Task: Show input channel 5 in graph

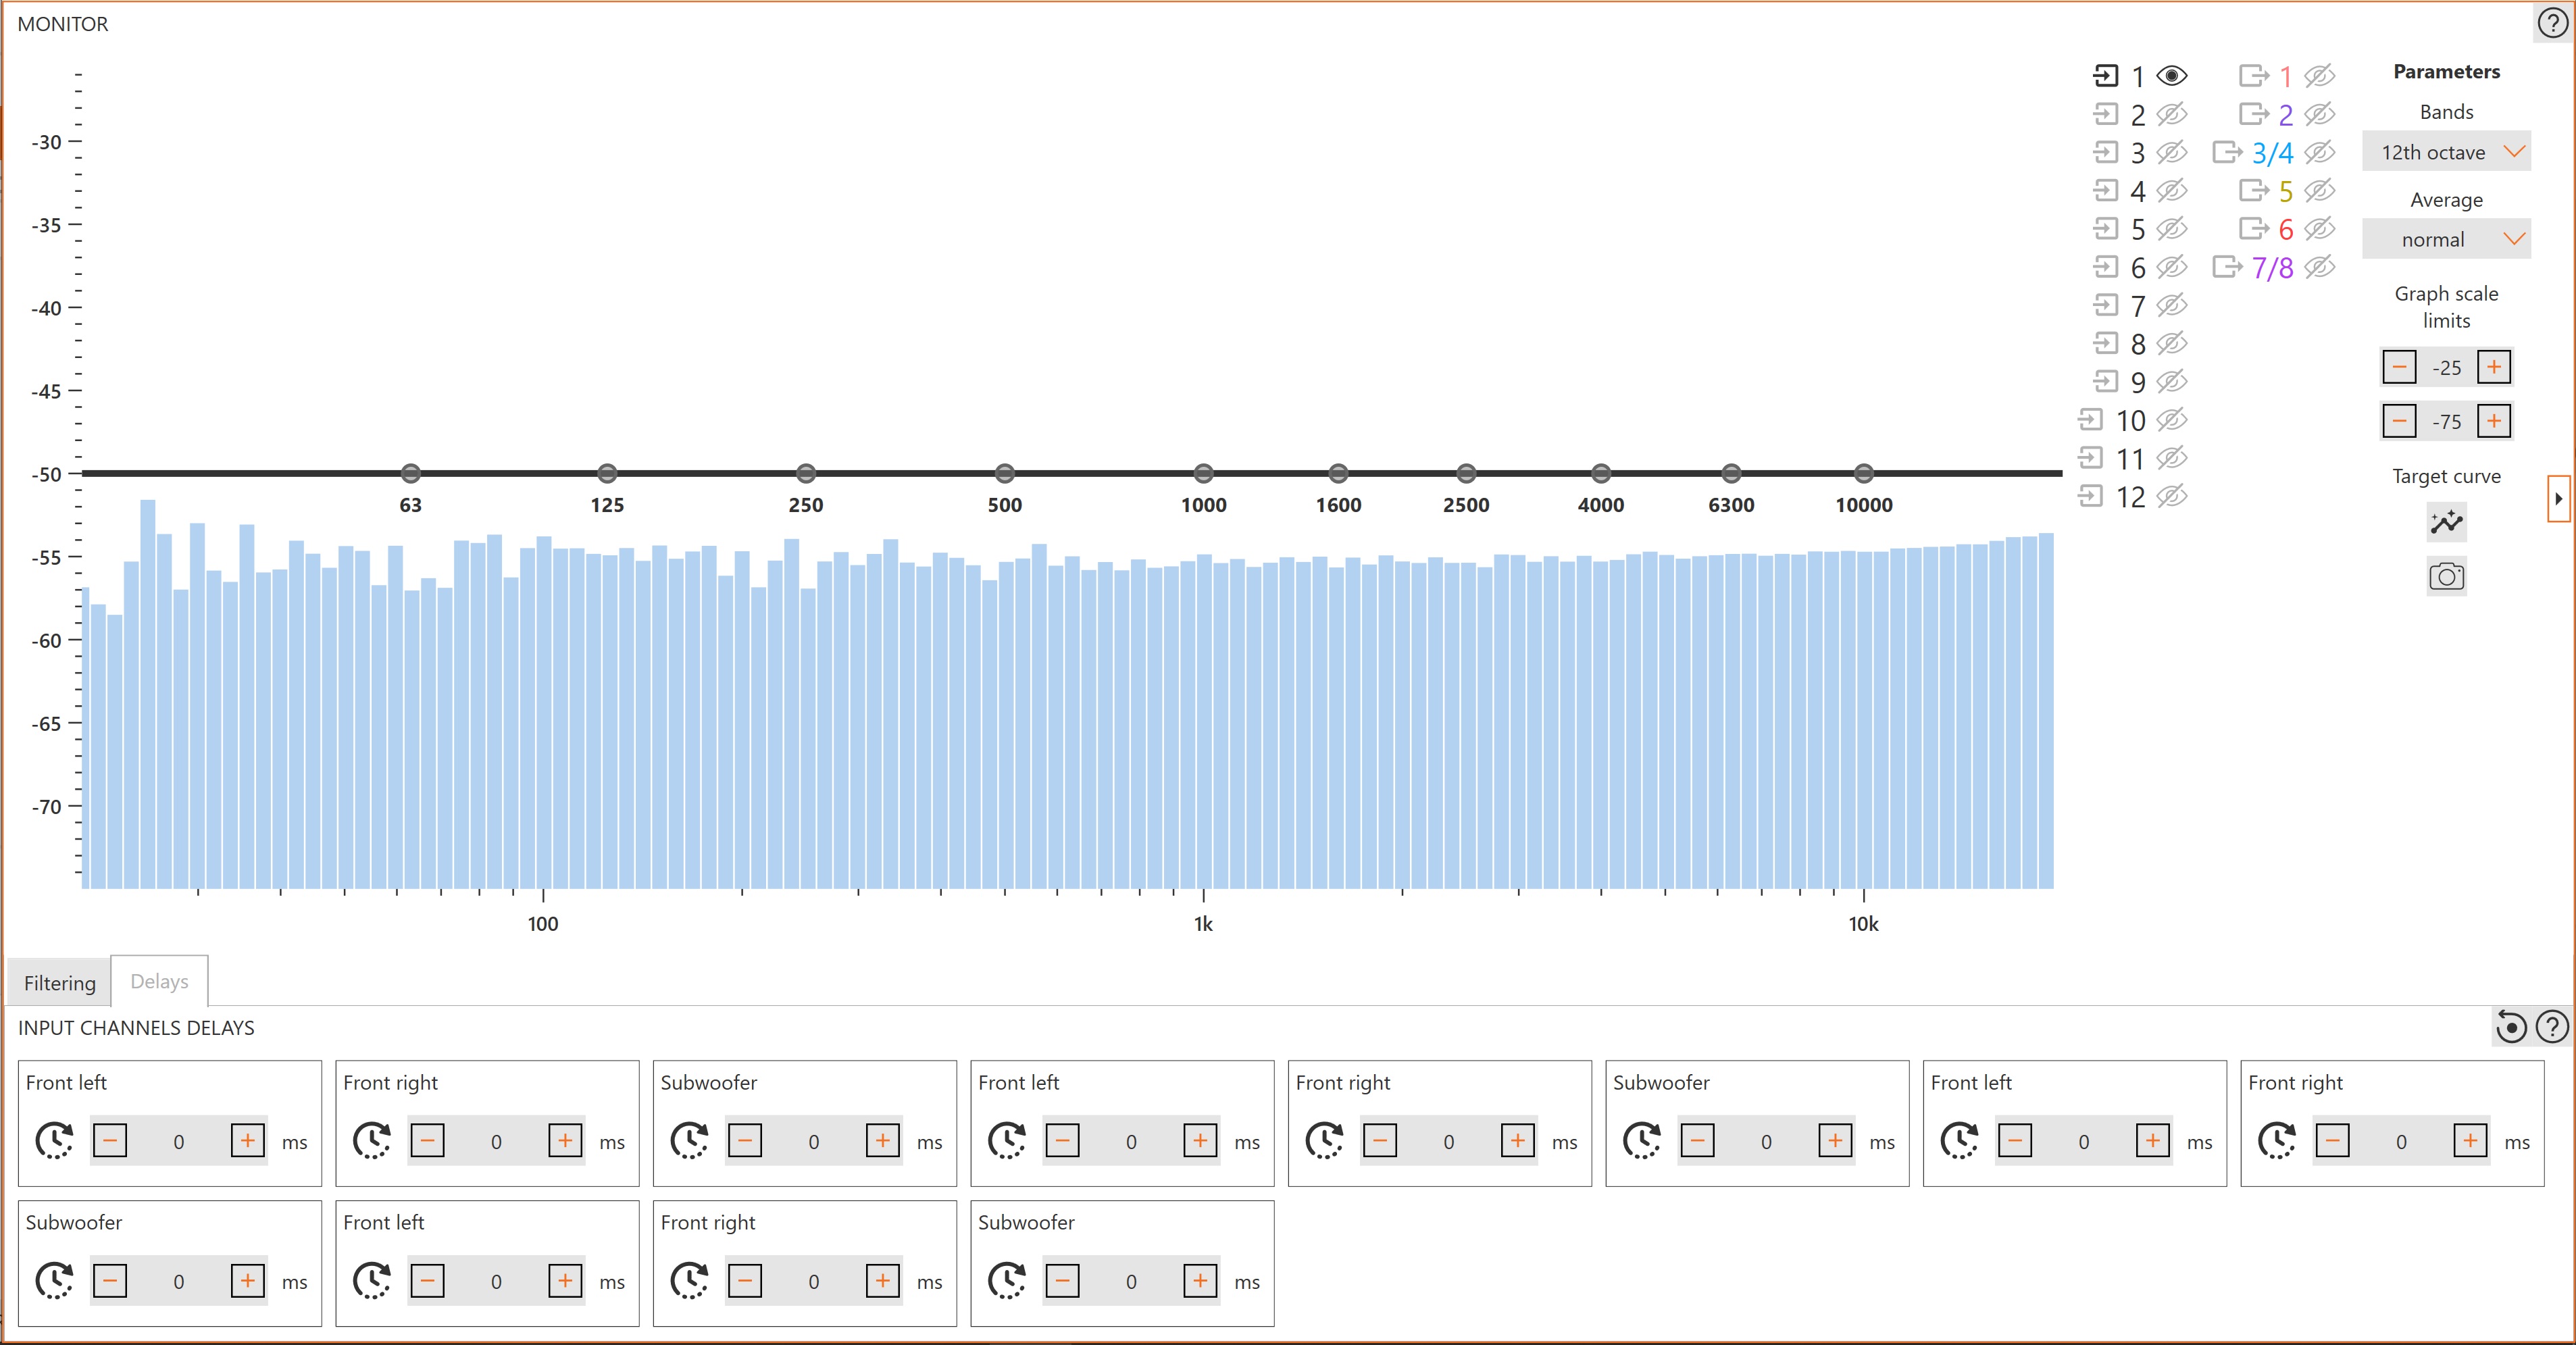Action: point(2172,229)
